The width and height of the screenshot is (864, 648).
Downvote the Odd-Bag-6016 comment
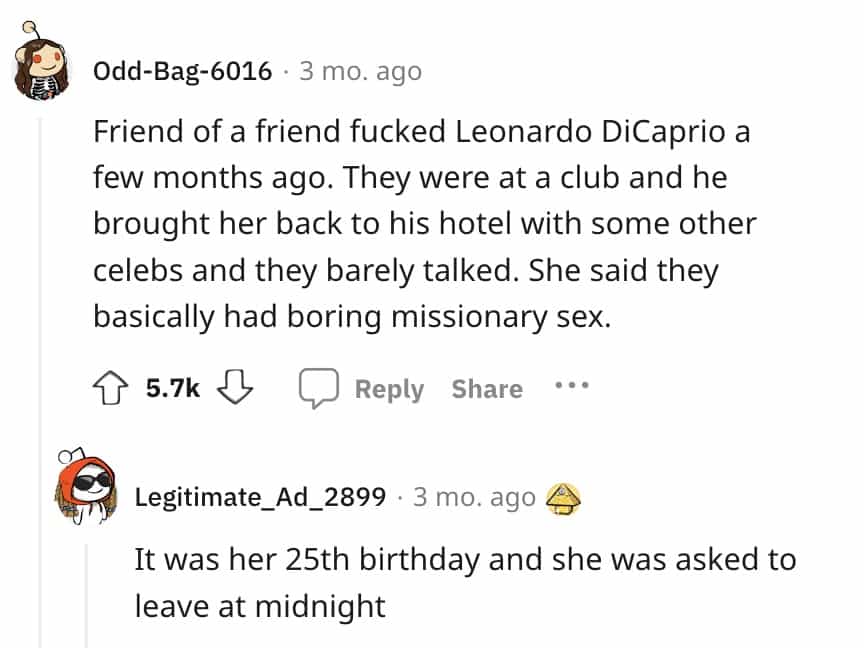(x=231, y=388)
